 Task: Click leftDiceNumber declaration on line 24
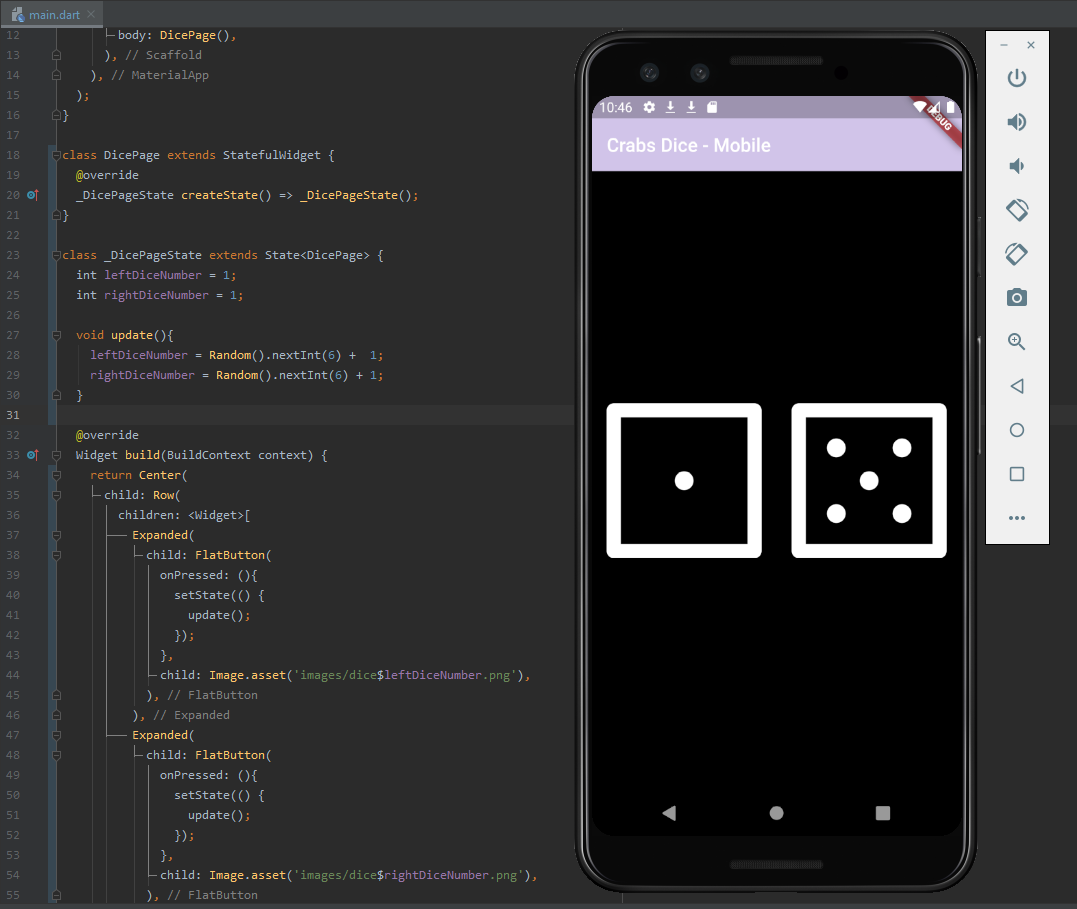coord(152,275)
